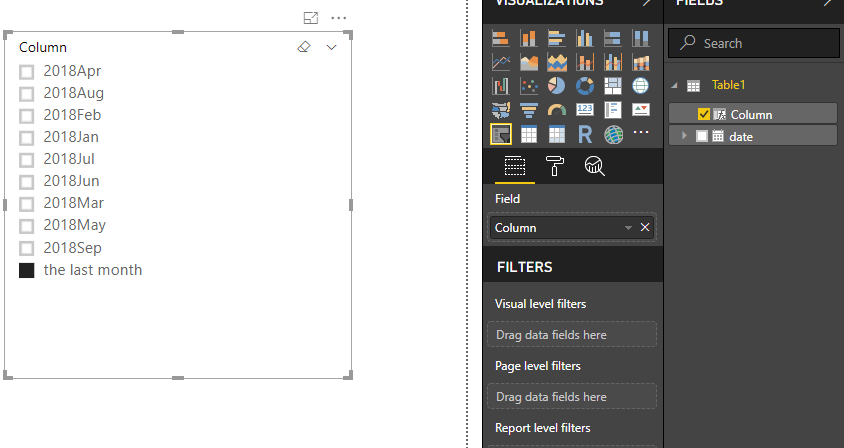Select the Line chart visualization
844x448 pixels.
point(501,62)
